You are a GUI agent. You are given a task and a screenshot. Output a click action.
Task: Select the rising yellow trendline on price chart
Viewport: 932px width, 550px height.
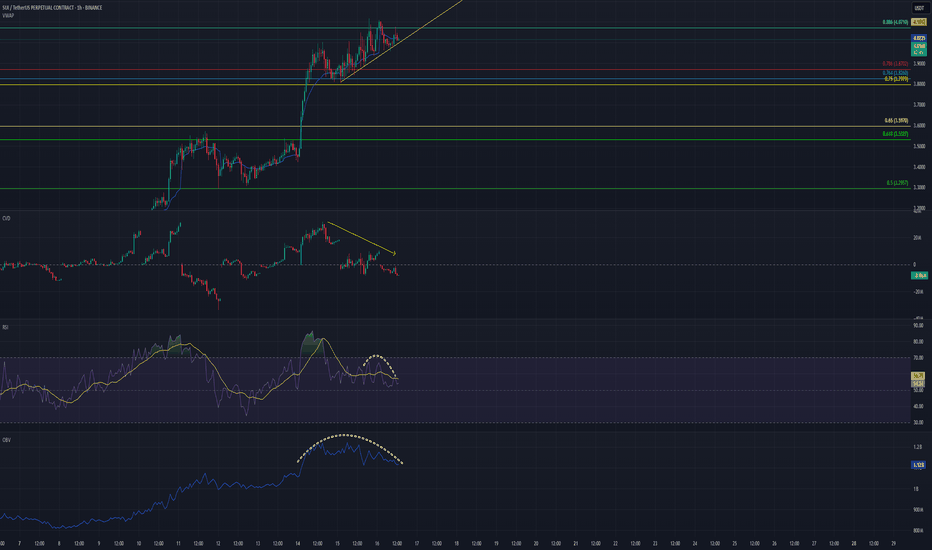point(401,41)
